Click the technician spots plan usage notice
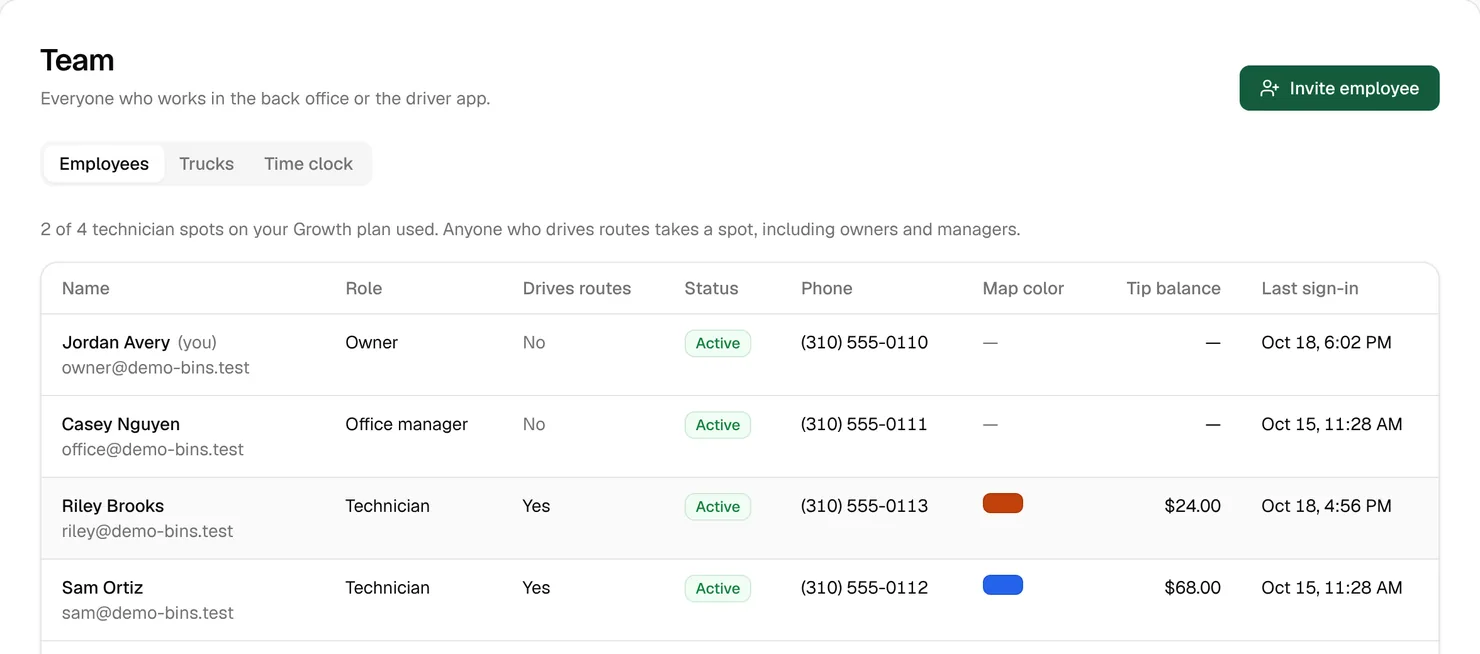Screen dimensions: 1480x654 point(530,229)
